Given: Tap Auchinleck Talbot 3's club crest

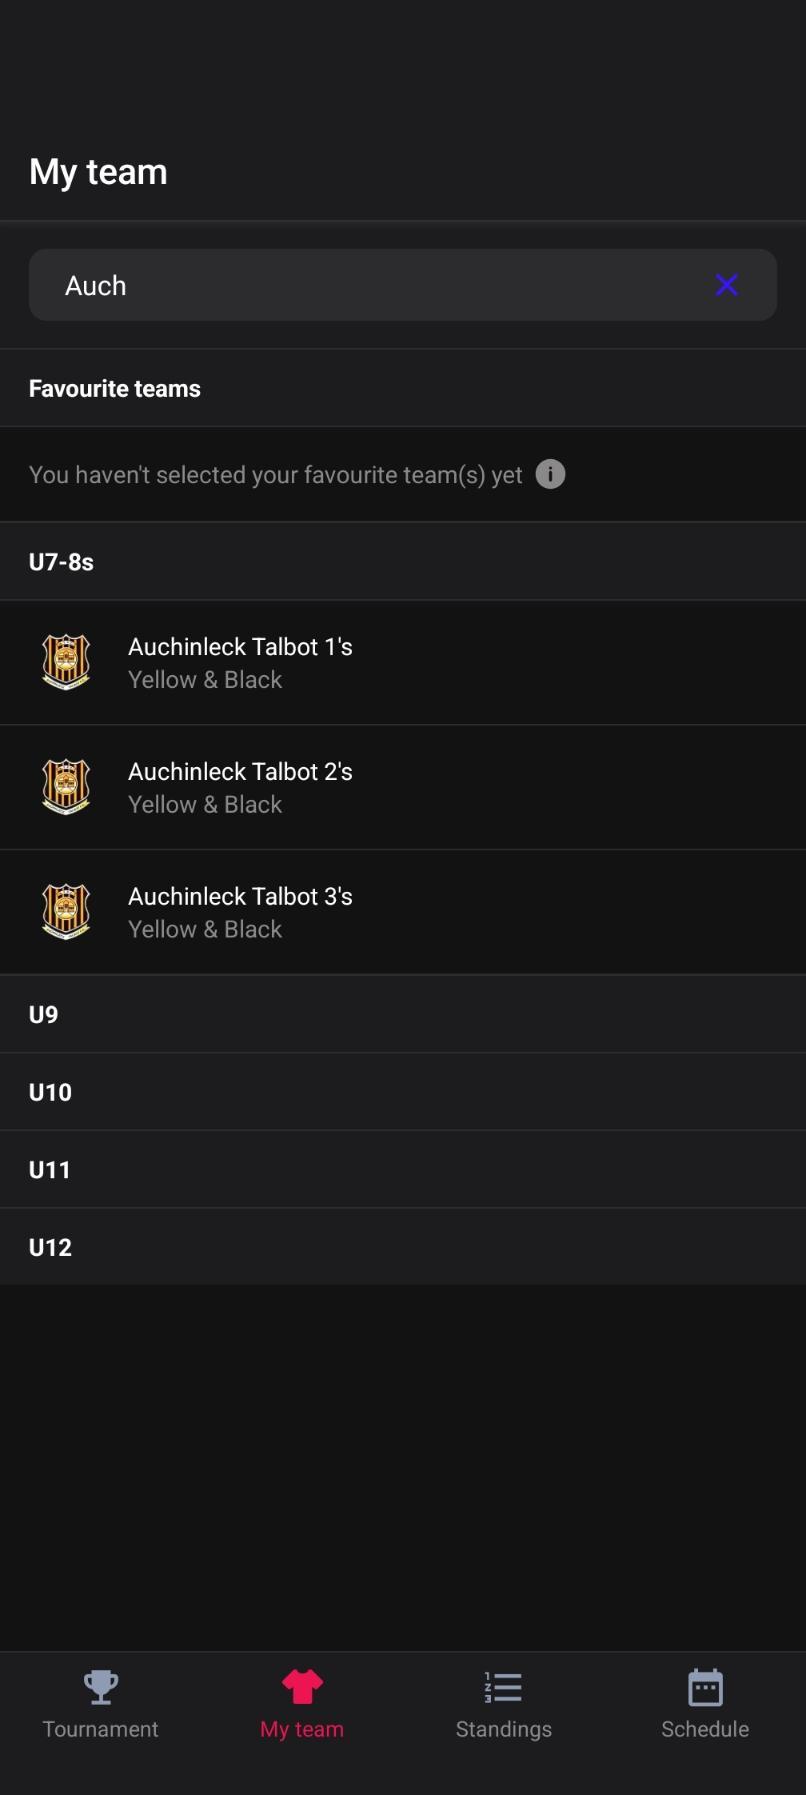Looking at the screenshot, I should click(66, 912).
